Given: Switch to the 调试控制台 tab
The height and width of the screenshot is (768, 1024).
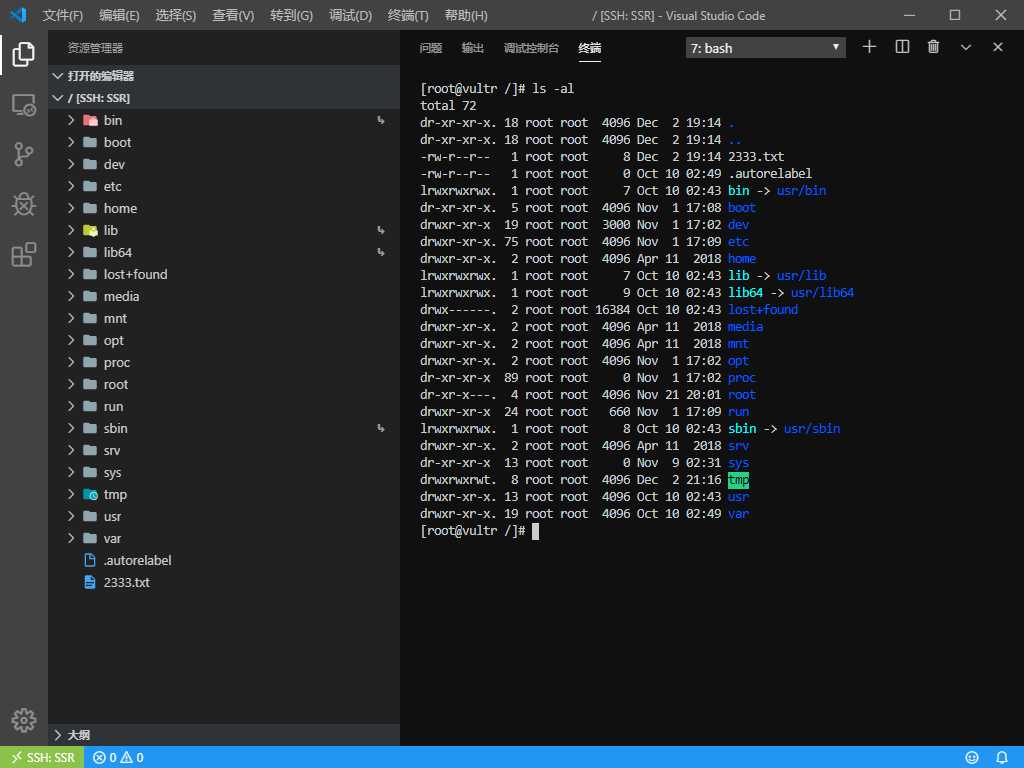Looking at the screenshot, I should tap(532, 48).
